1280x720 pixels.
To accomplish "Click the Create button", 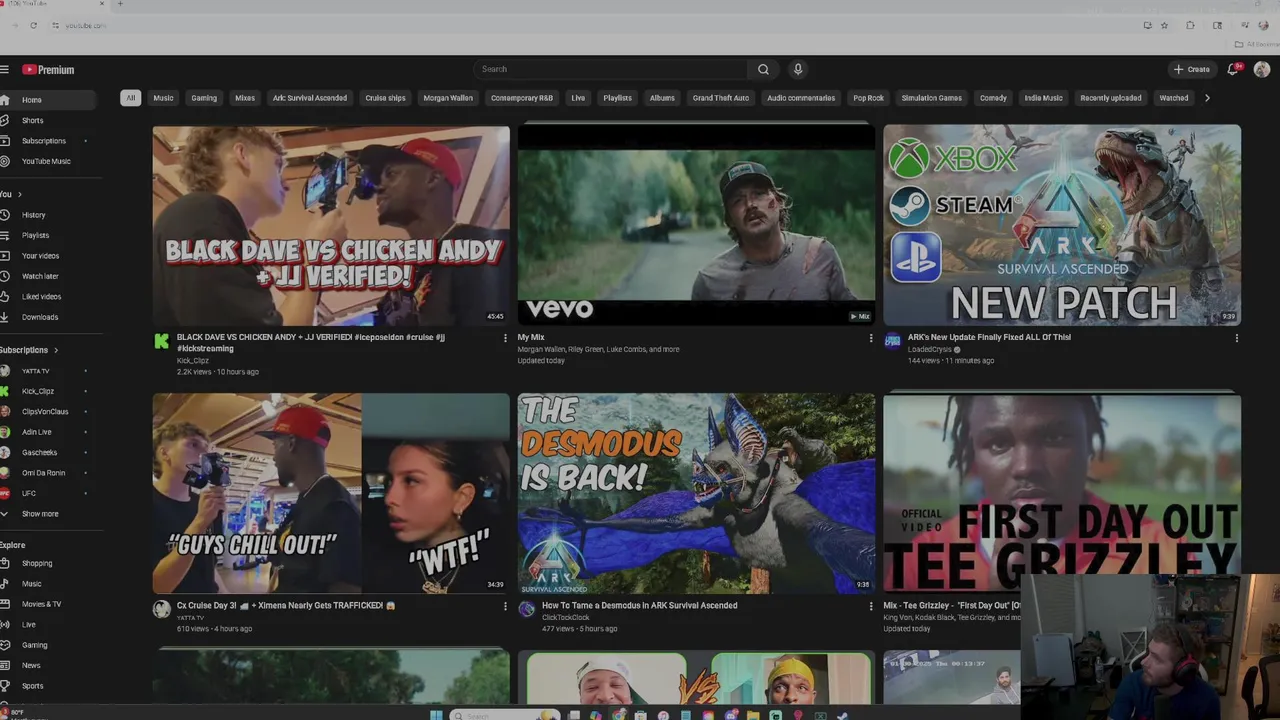I will (x=1192, y=69).
